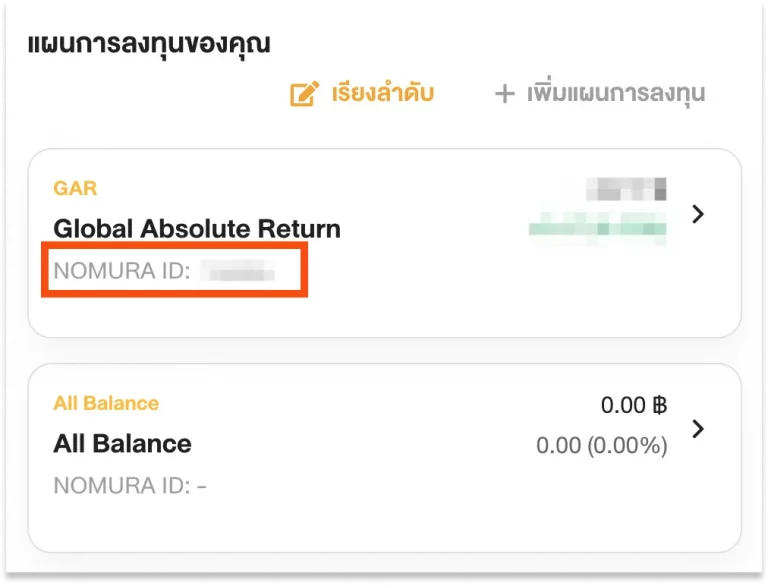The image size is (768, 586).
Task: Click the blurred balance amount in GAR card
Action: pos(626,189)
